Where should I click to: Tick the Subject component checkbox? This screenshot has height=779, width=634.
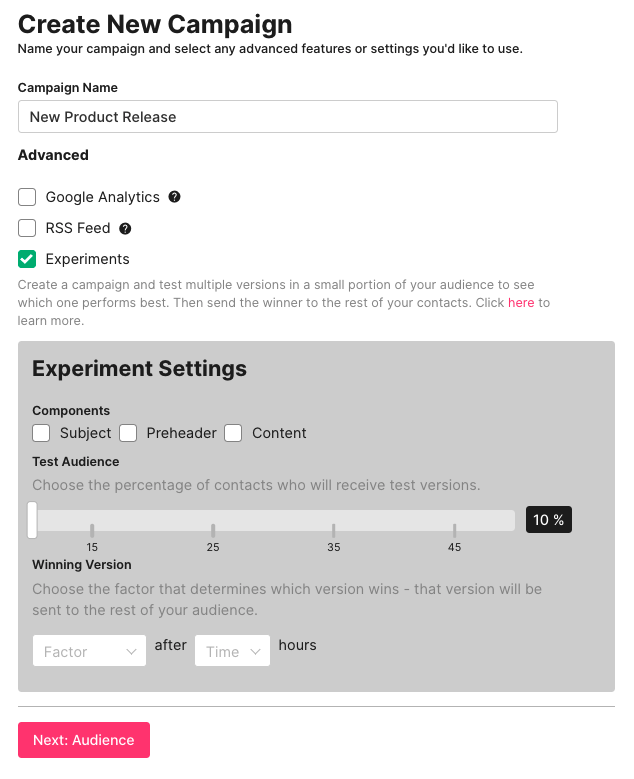click(x=41, y=433)
